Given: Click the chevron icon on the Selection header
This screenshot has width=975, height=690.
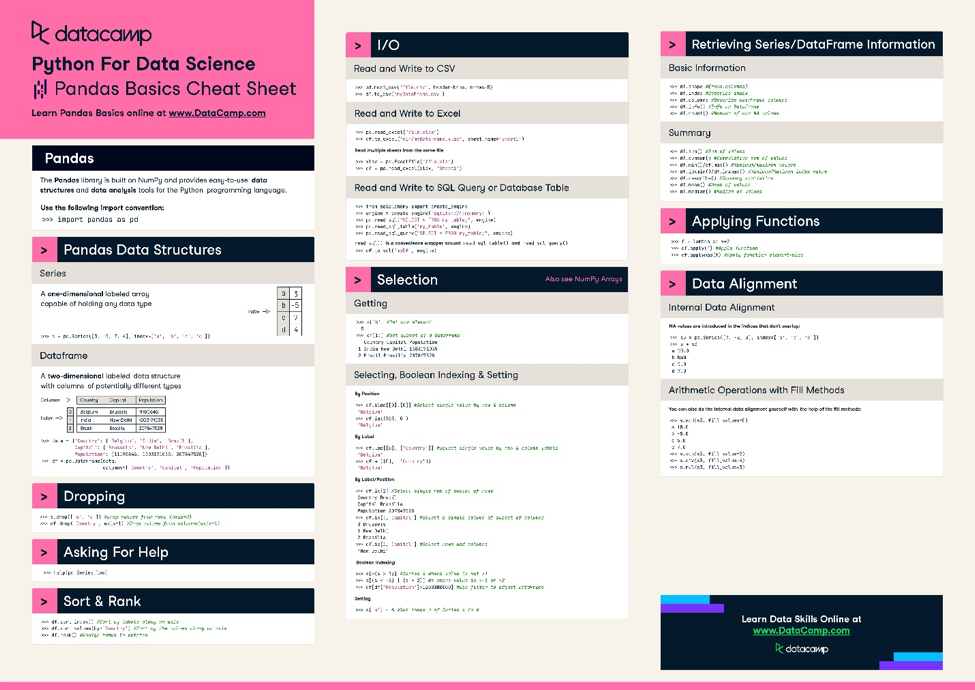Looking at the screenshot, I should [x=358, y=280].
